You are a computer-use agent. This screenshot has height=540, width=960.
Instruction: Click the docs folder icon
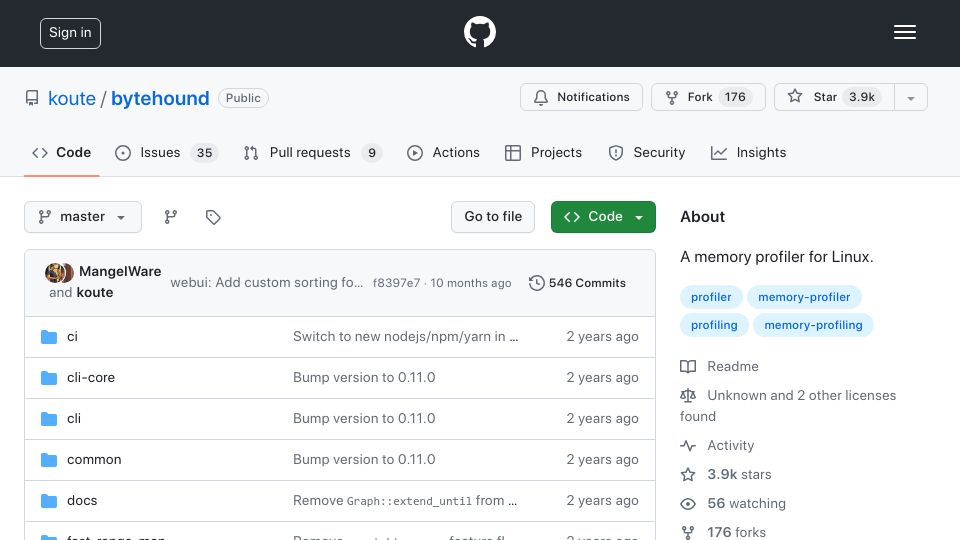49,501
